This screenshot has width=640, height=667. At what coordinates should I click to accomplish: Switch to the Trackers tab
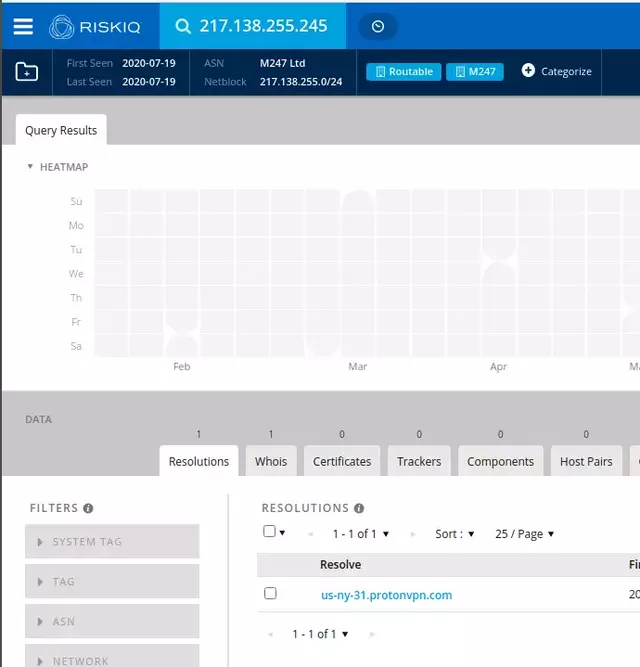419,461
